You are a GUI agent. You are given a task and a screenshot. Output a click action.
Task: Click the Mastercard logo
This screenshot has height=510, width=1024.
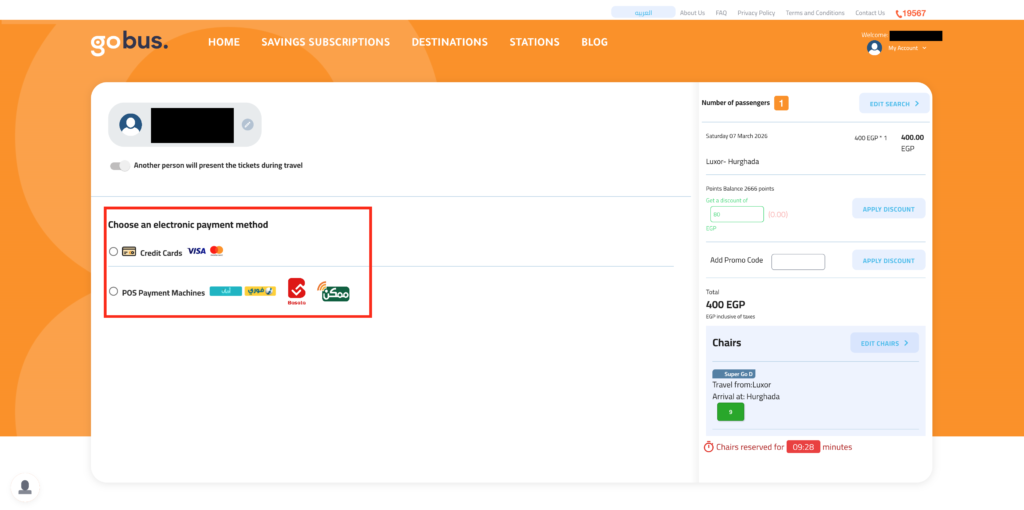click(217, 251)
